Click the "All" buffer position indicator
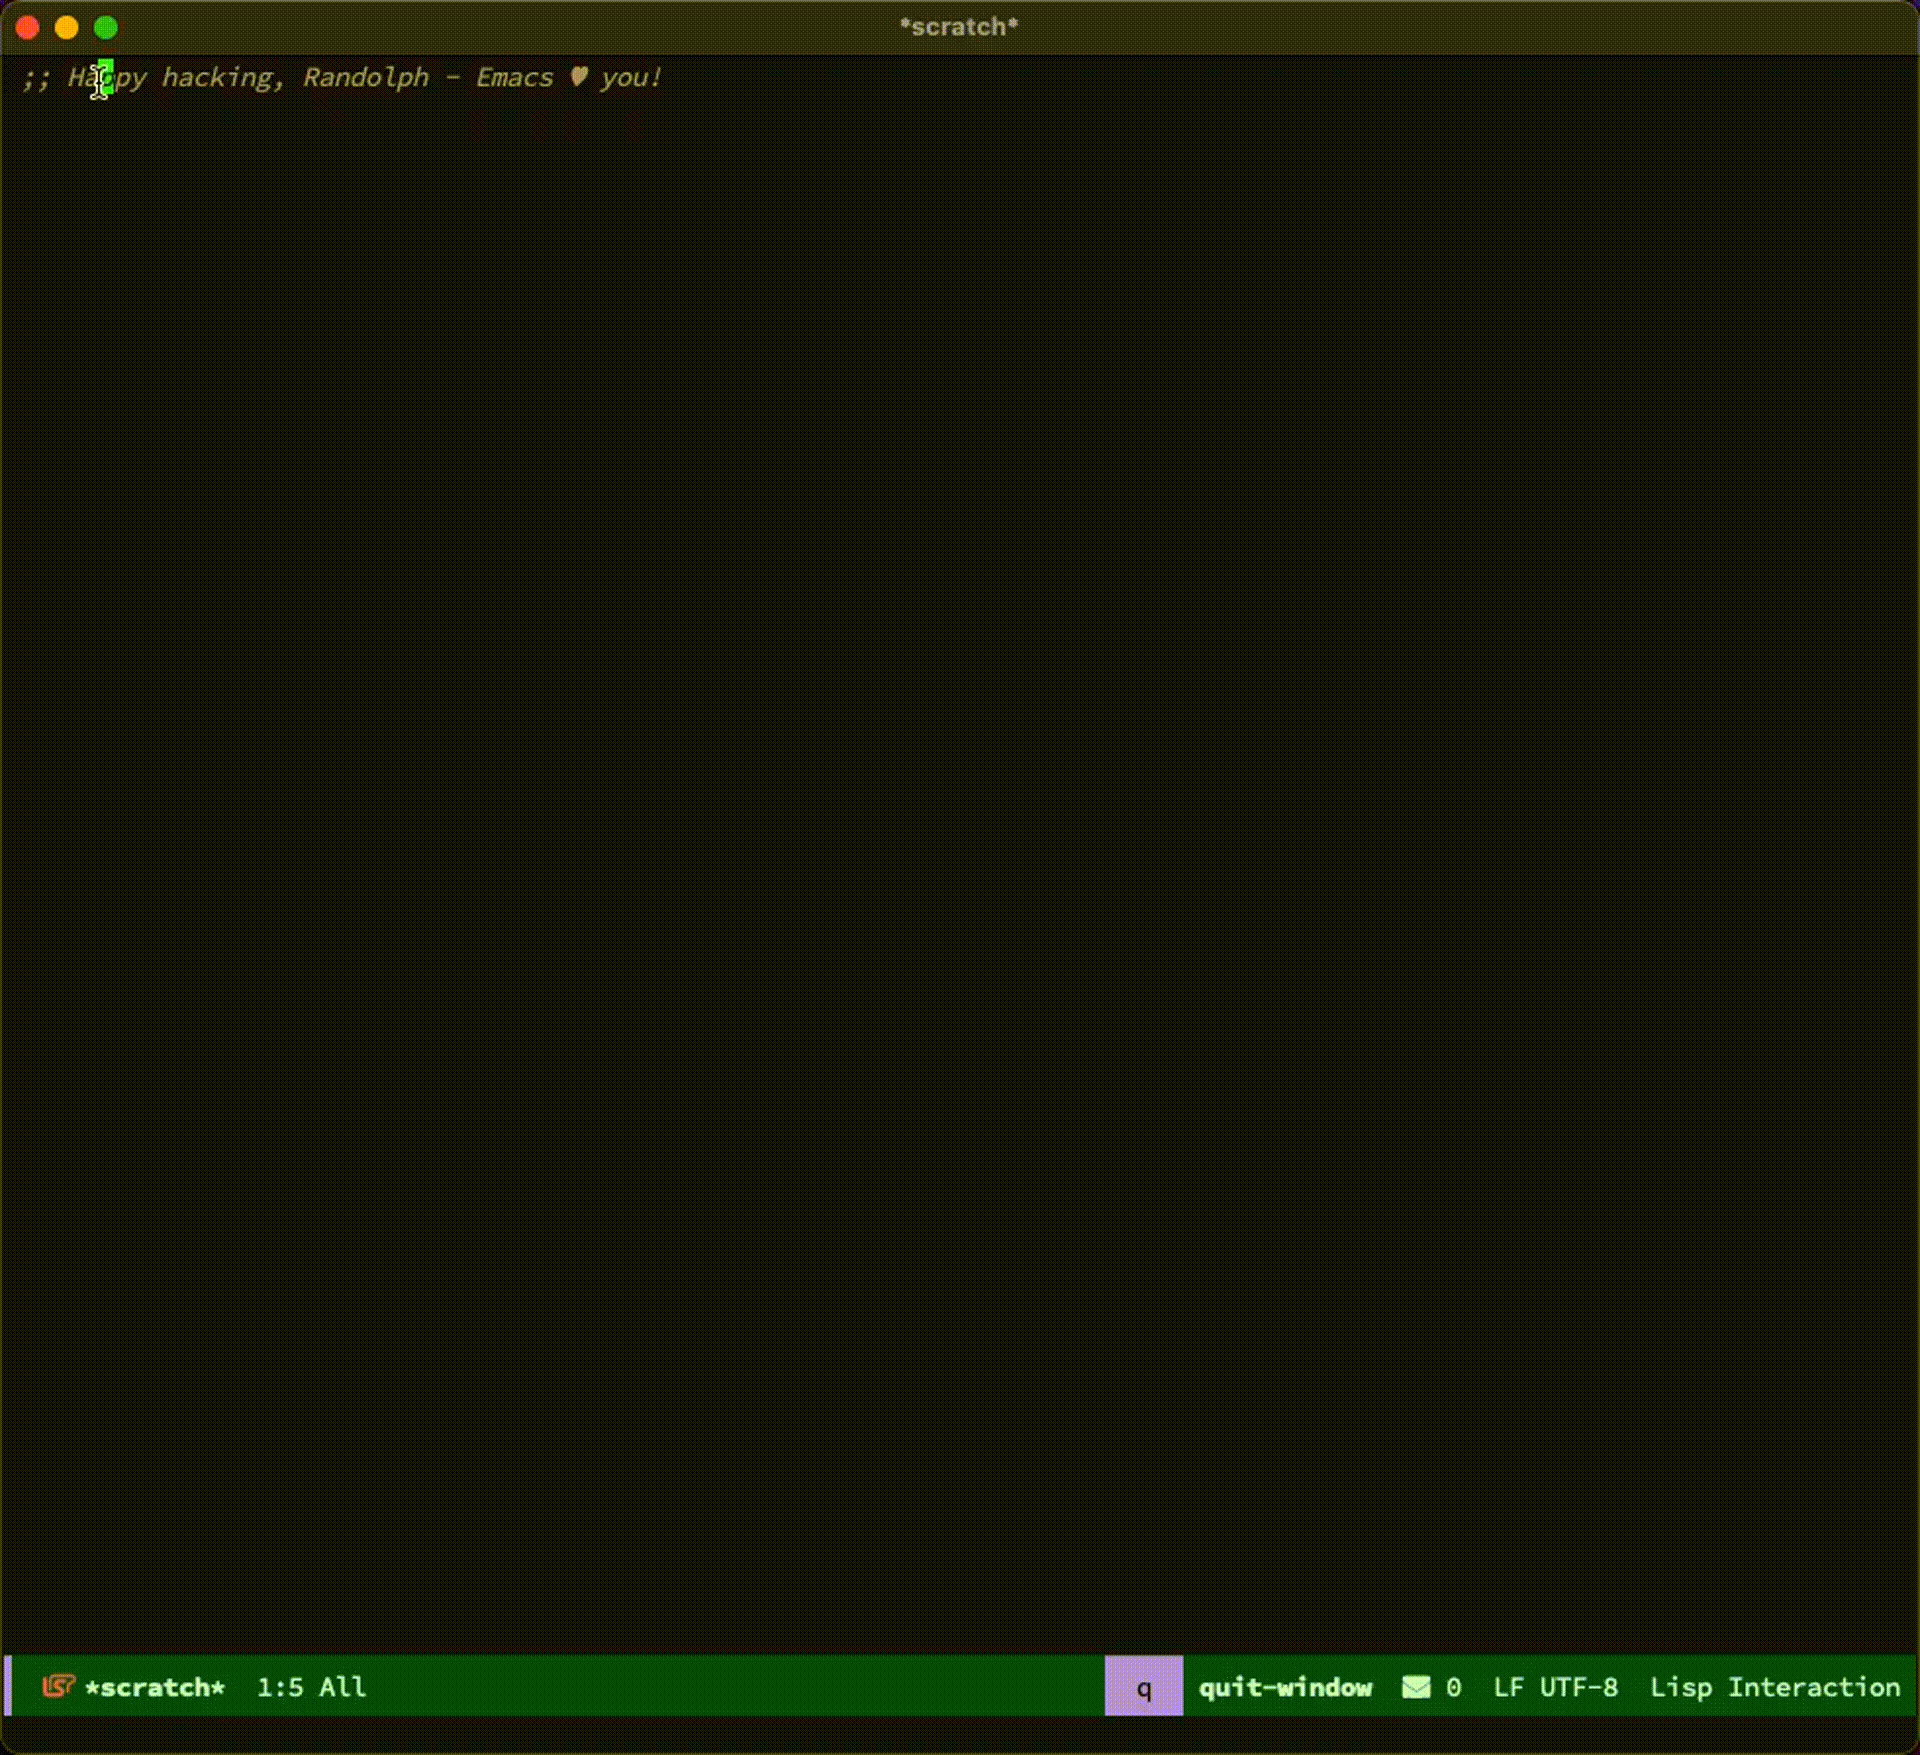The width and height of the screenshot is (1920, 1755). [x=342, y=1687]
